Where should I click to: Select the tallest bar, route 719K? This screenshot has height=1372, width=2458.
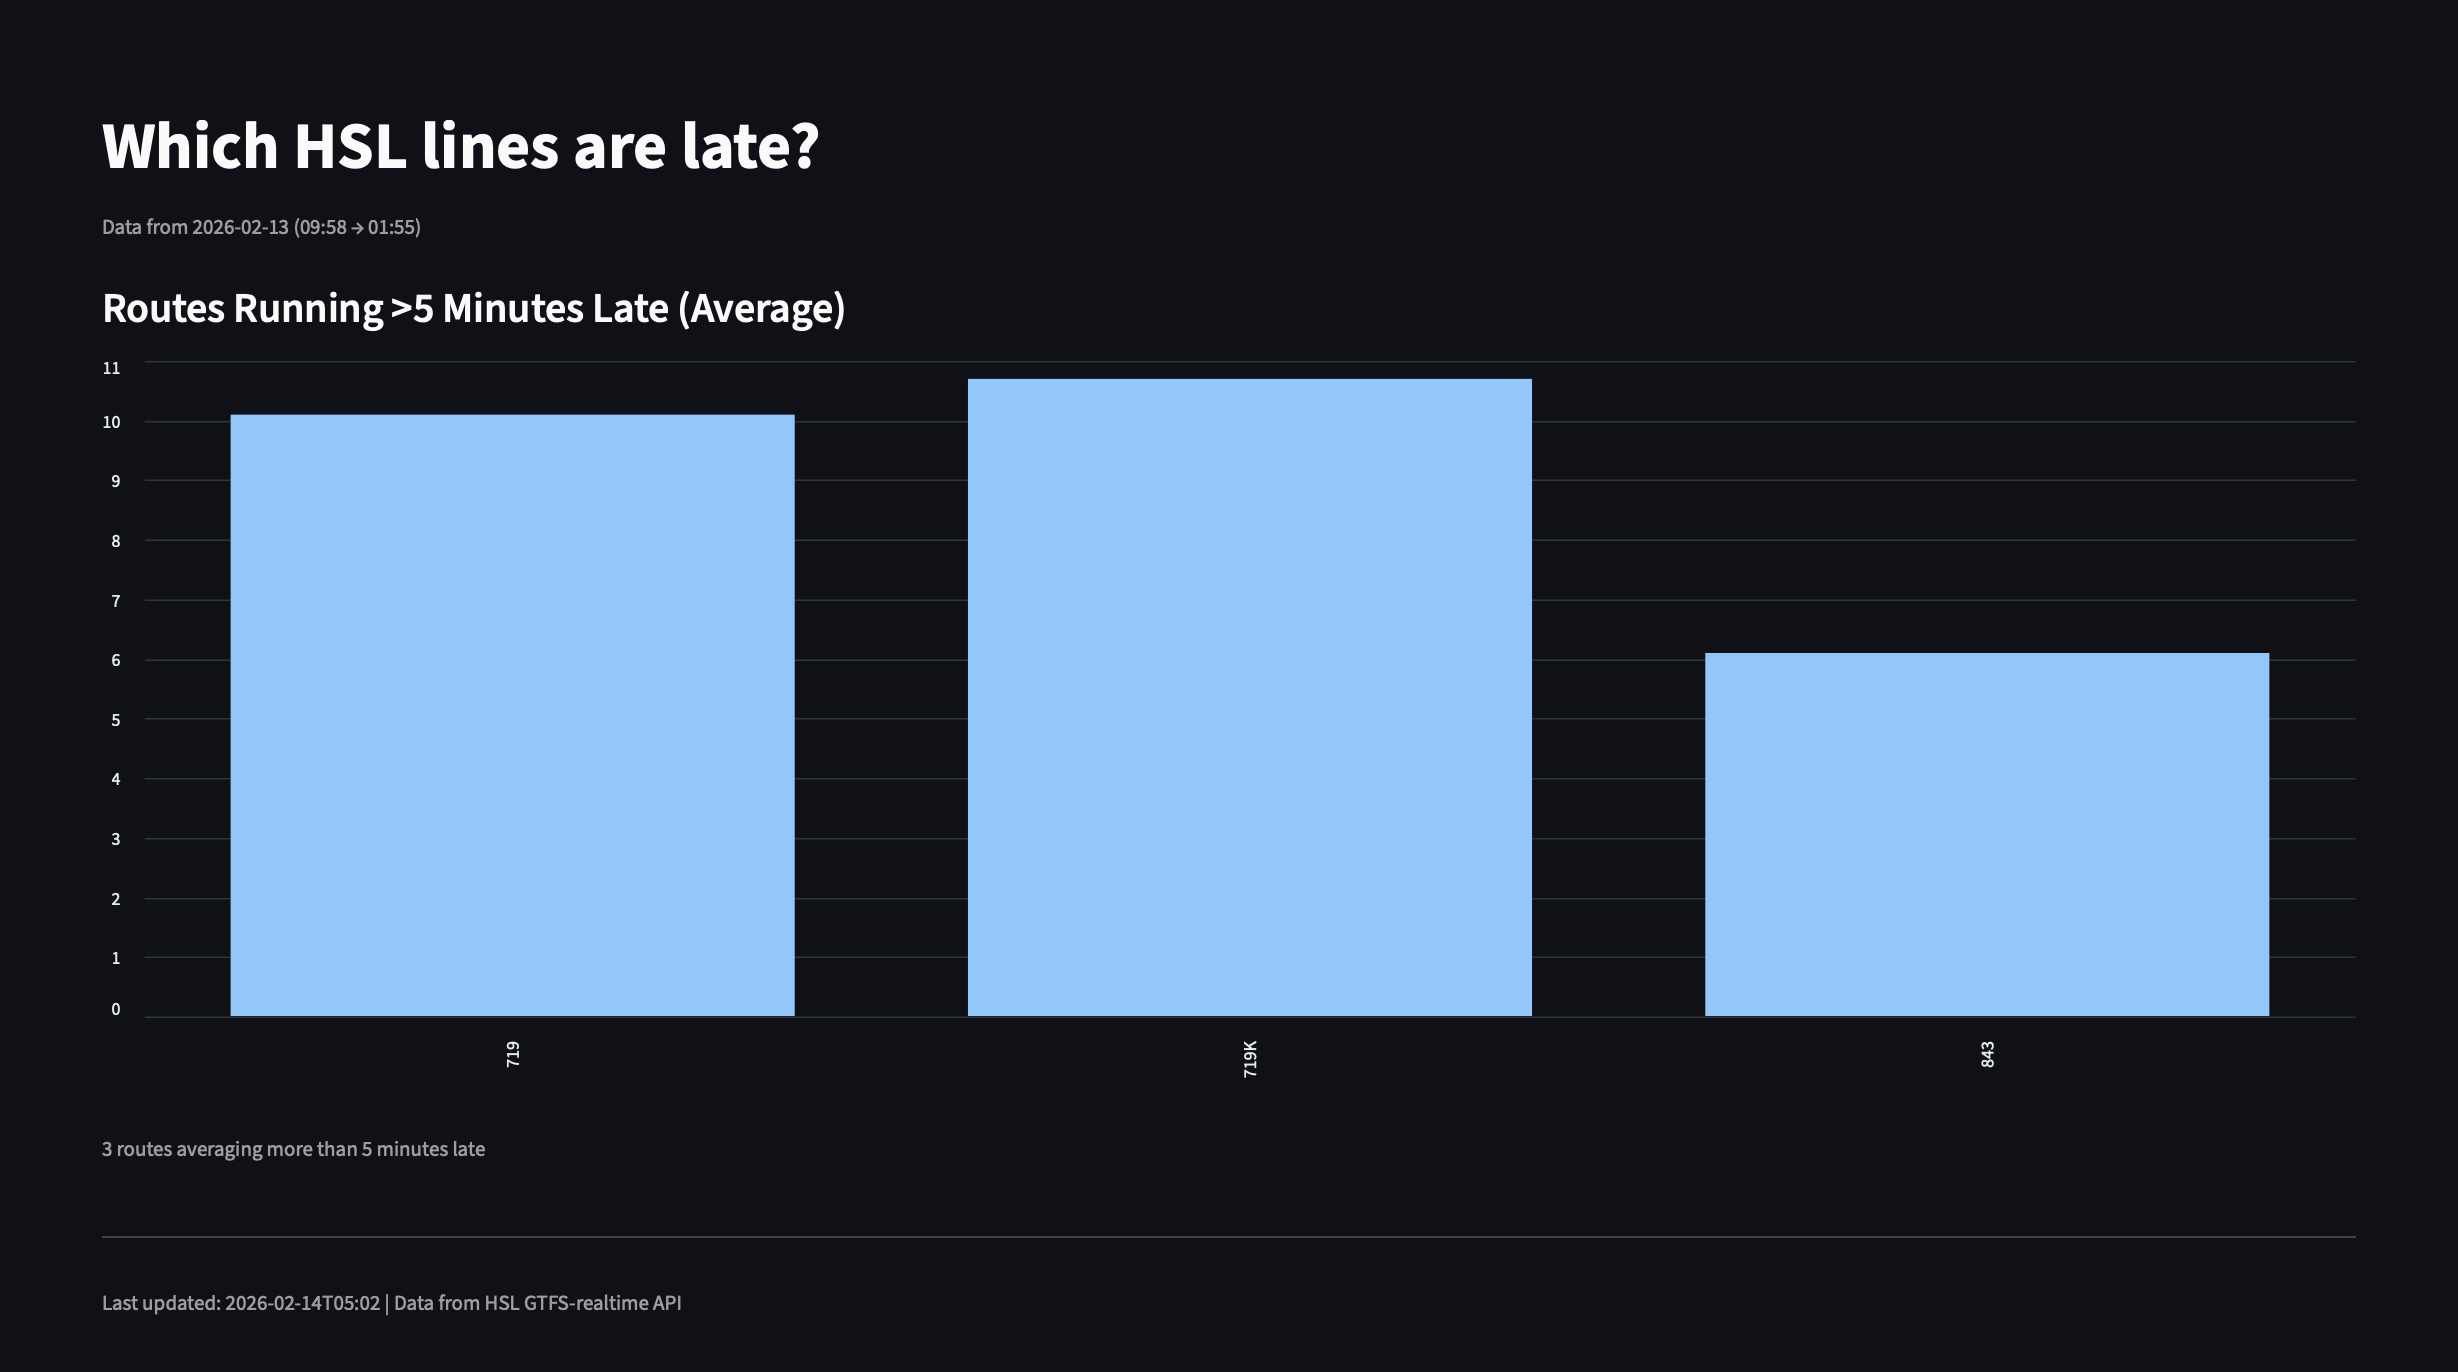click(1249, 697)
